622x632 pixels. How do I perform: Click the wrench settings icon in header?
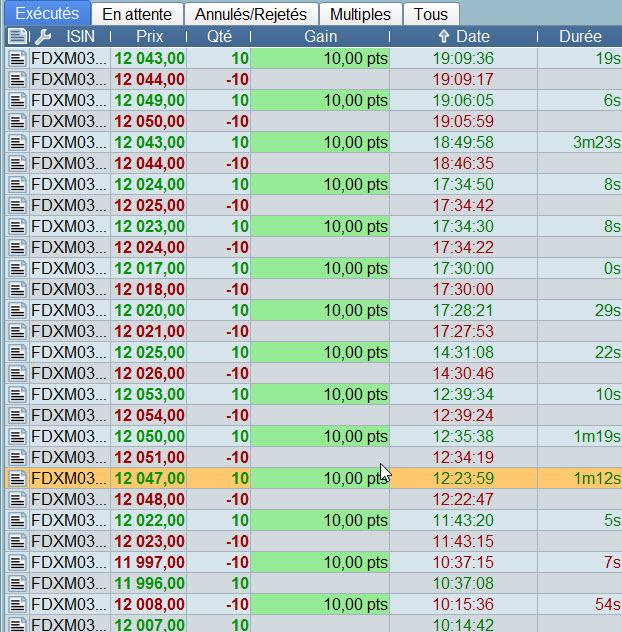pyautogui.click(x=42, y=37)
